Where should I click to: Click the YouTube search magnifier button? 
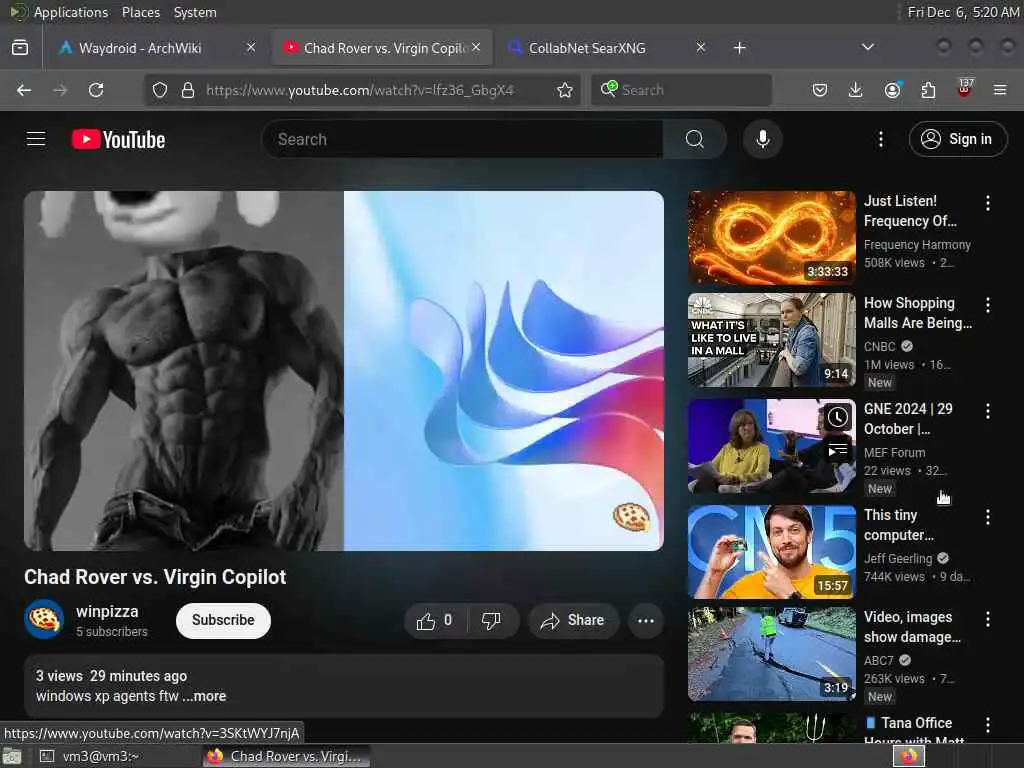694,139
